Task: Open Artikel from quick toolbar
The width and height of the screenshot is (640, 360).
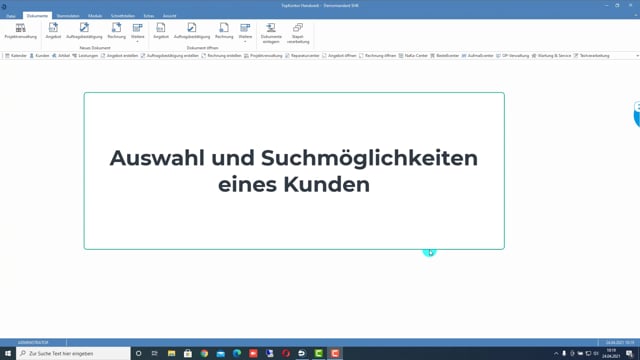Action: [61, 56]
